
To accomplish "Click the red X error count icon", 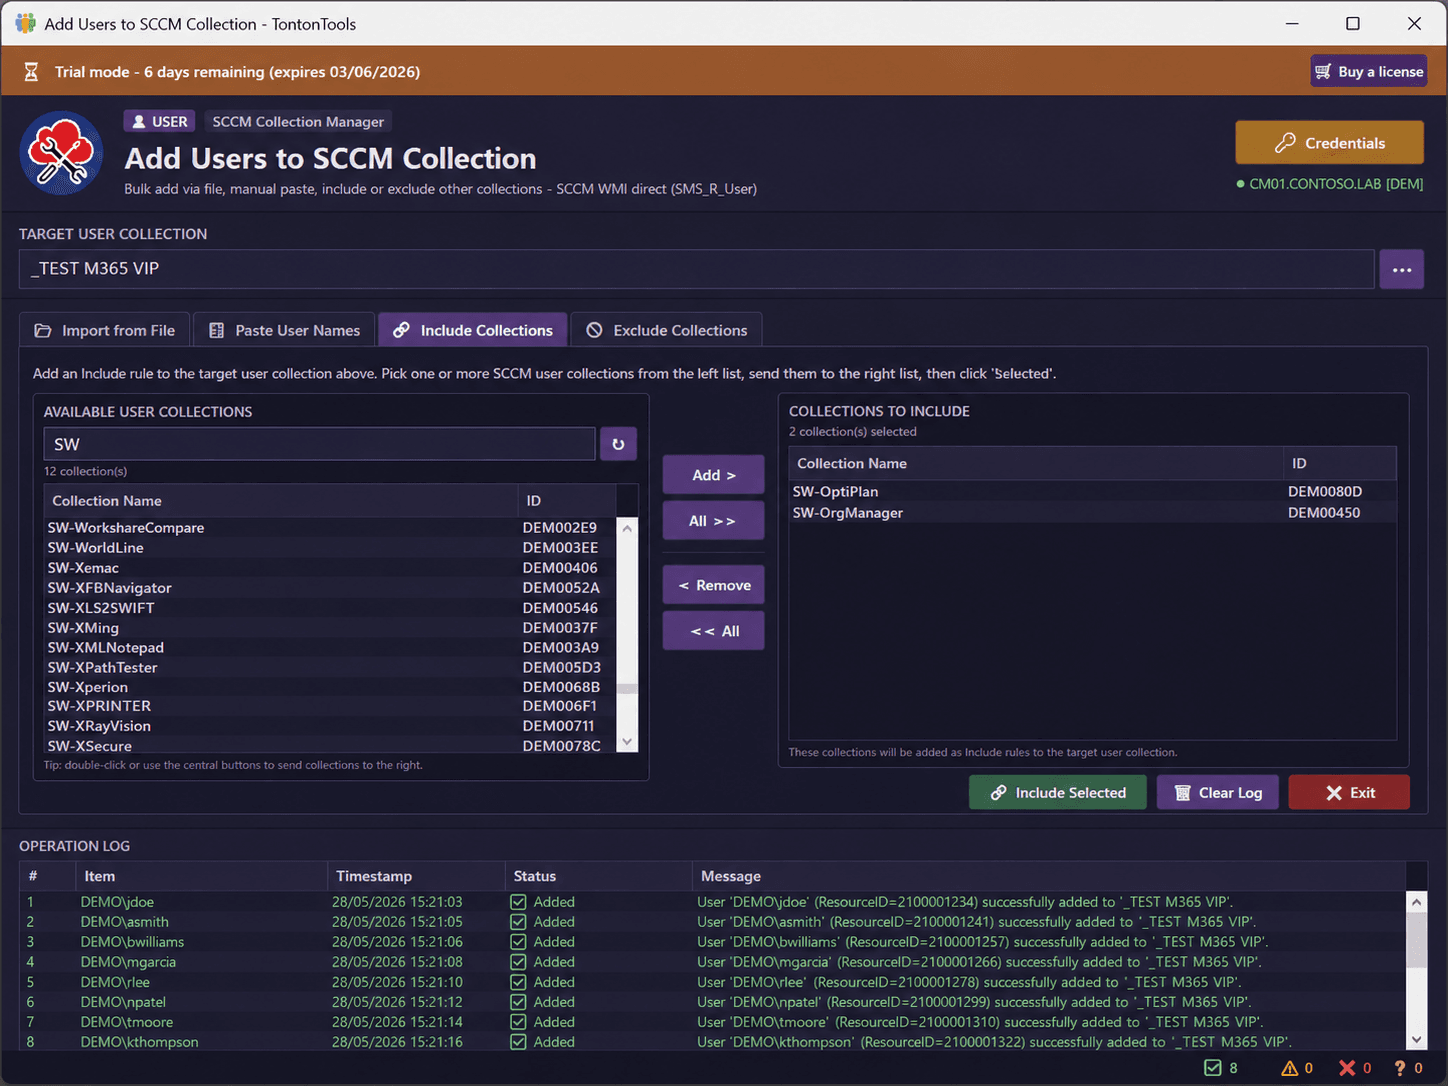I will coord(1348,1068).
